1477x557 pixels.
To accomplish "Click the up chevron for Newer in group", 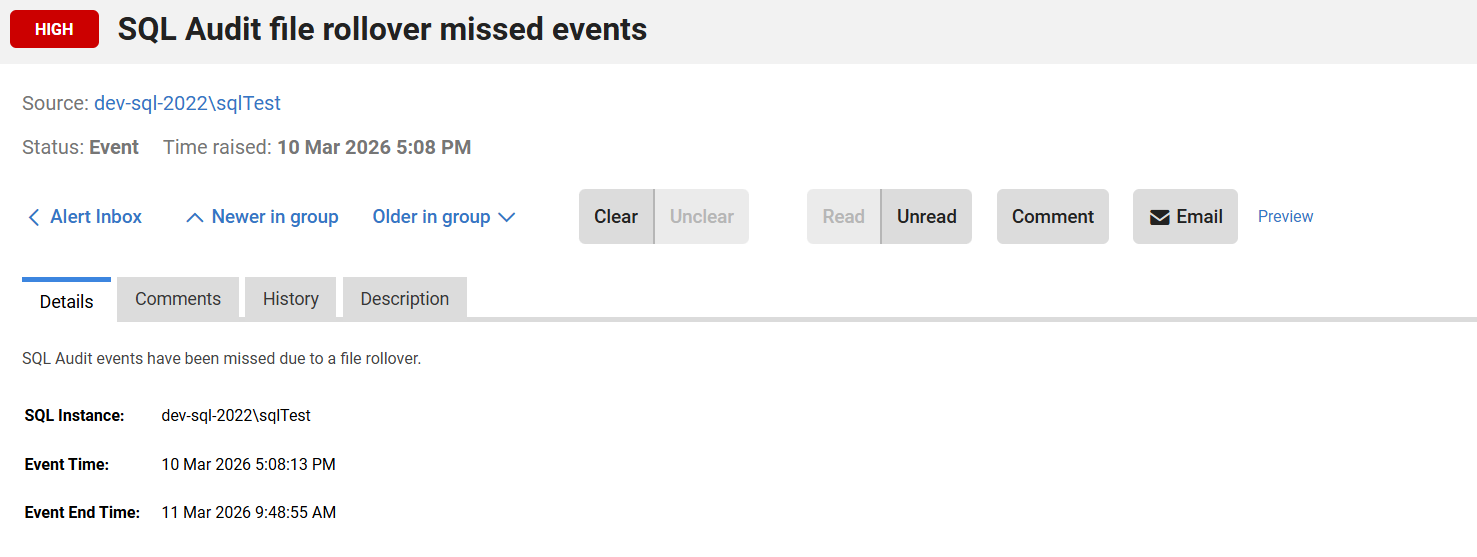I will [x=195, y=217].
